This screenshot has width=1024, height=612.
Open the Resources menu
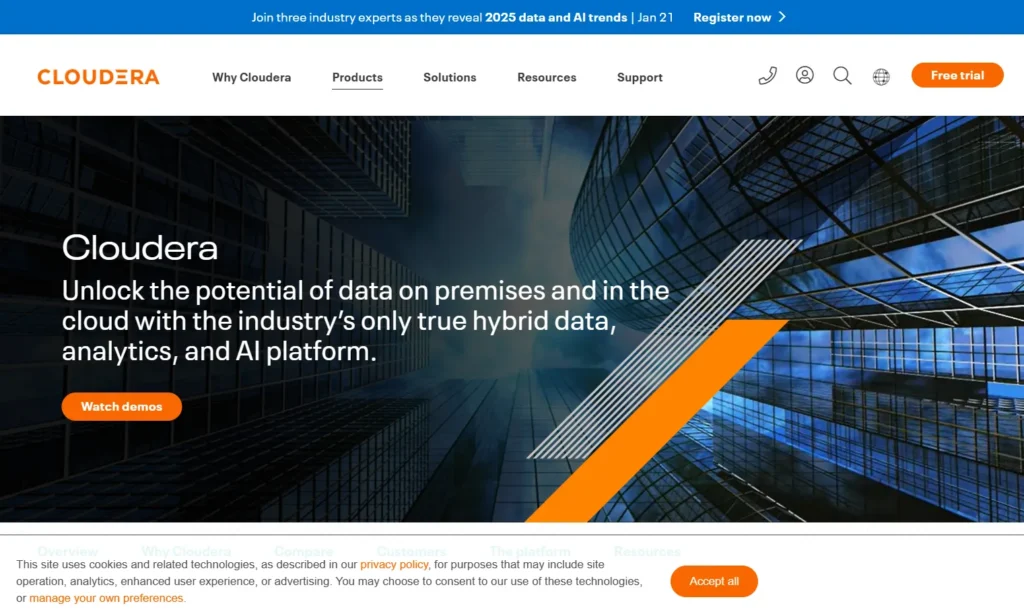(x=547, y=77)
